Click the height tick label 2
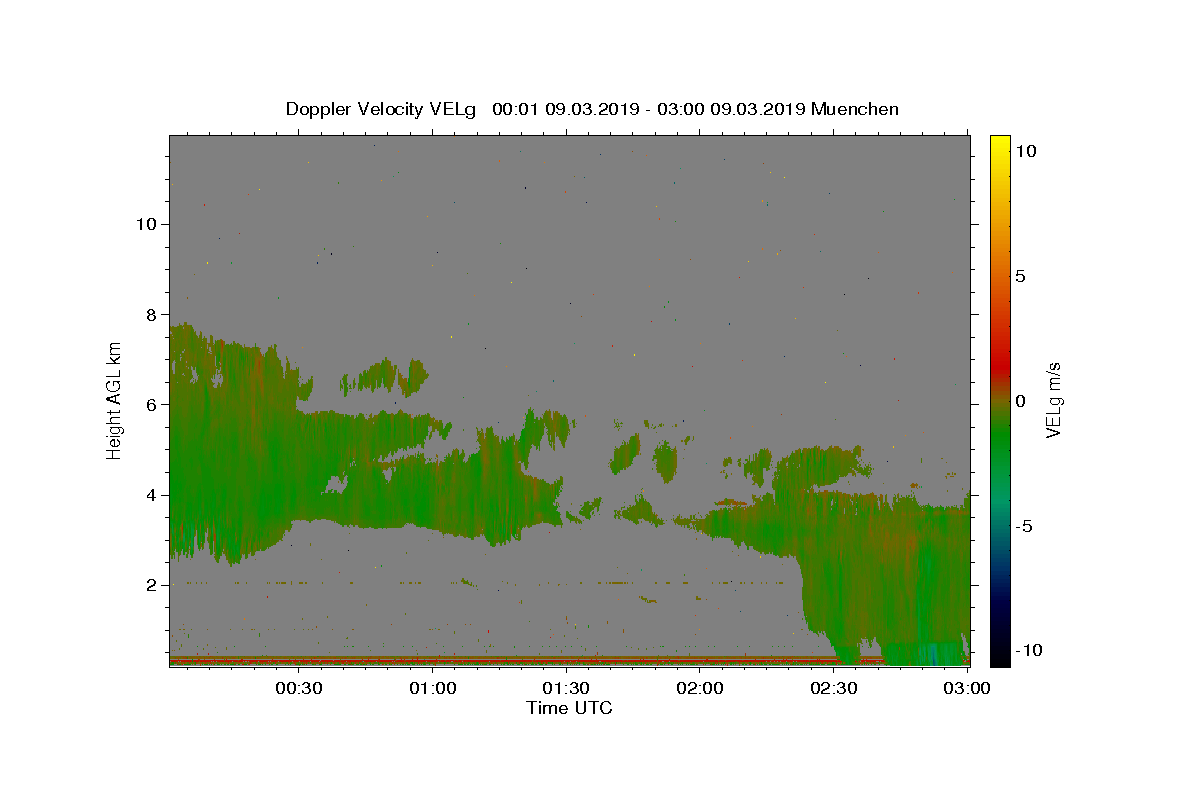1200x800 pixels. 150,585
